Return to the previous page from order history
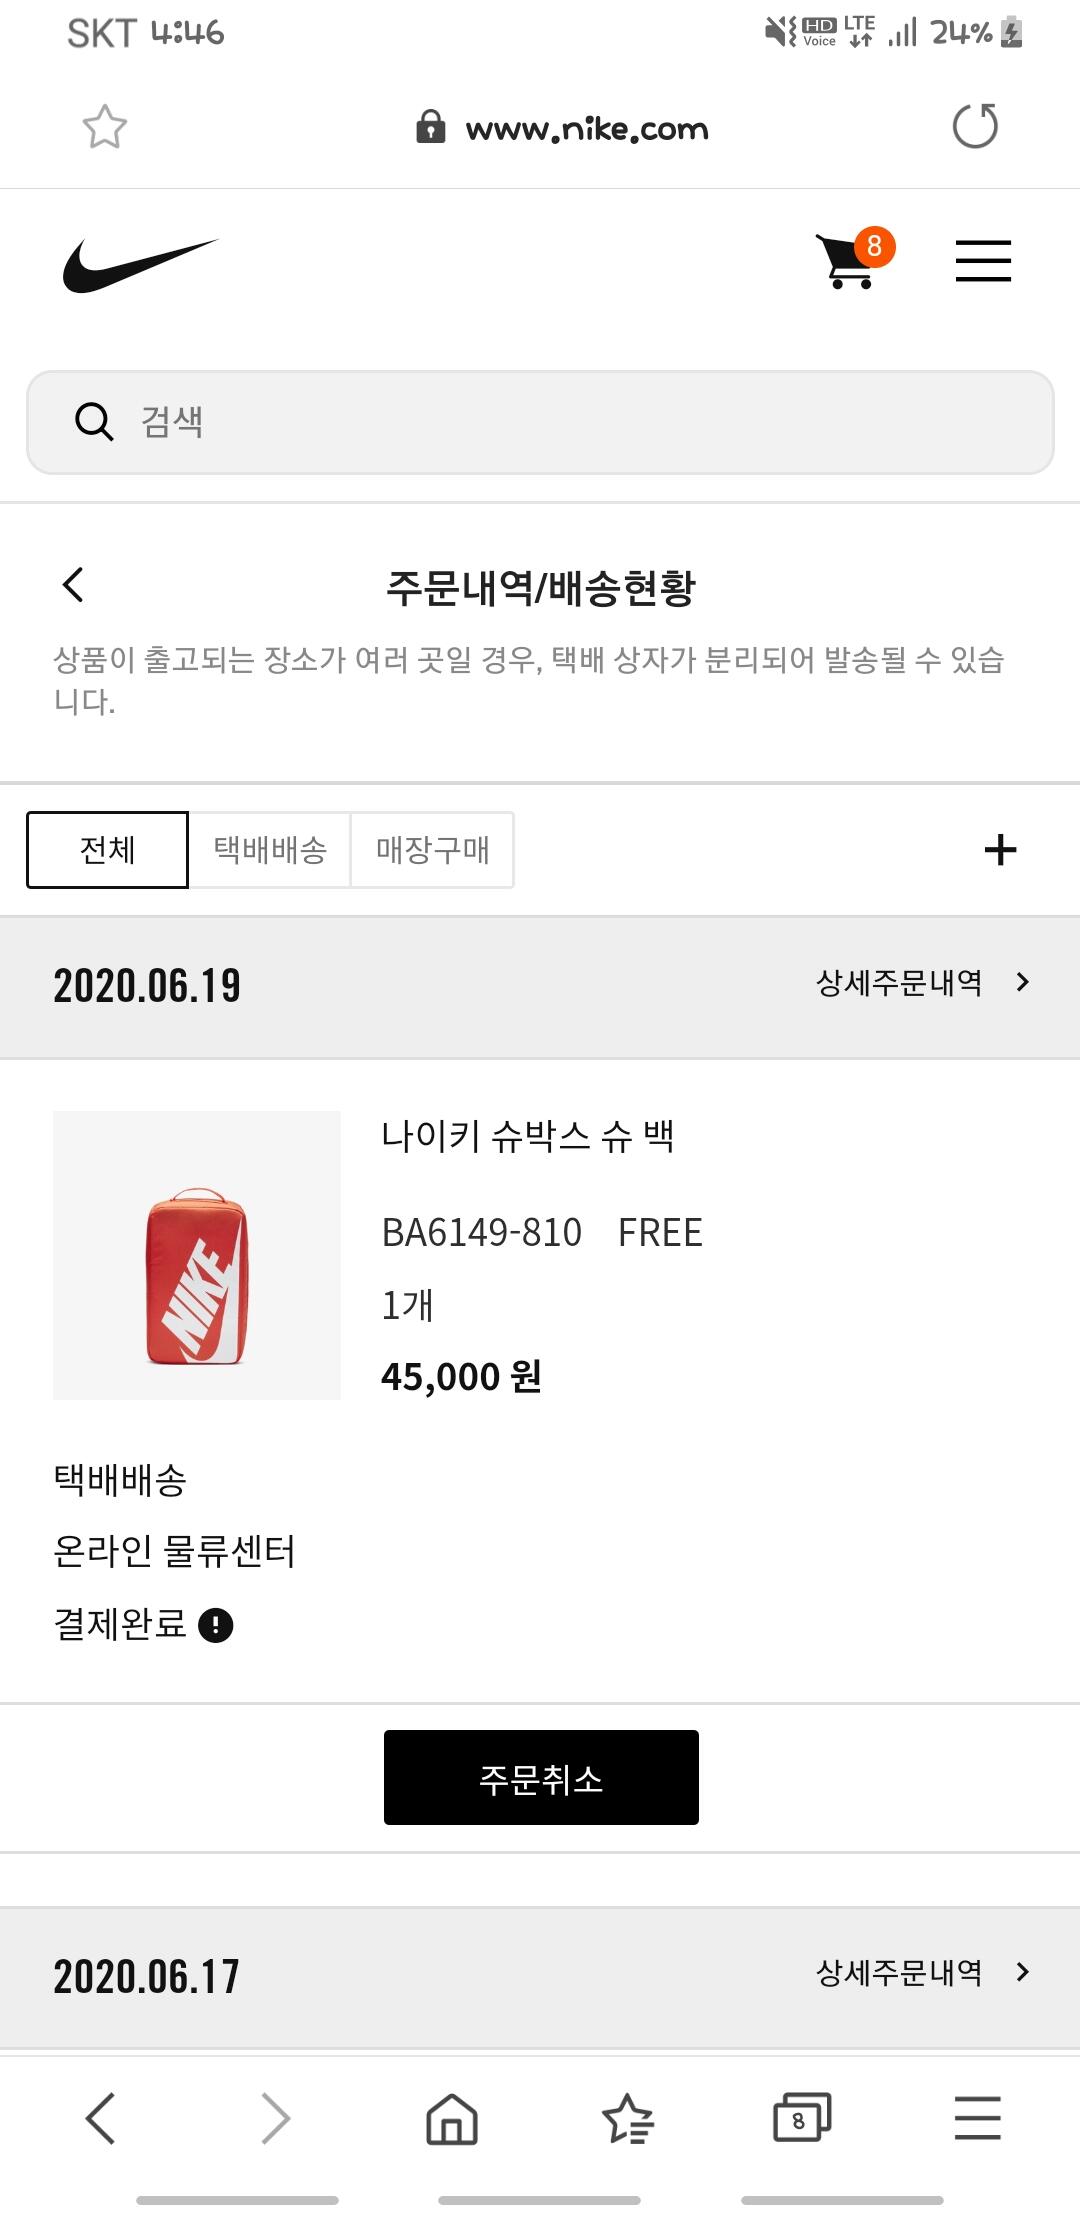 point(73,585)
